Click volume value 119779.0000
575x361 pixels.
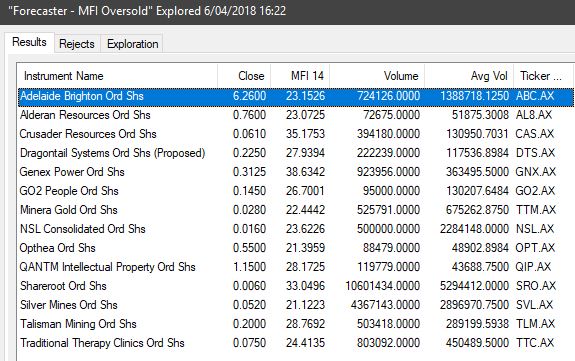(389, 267)
